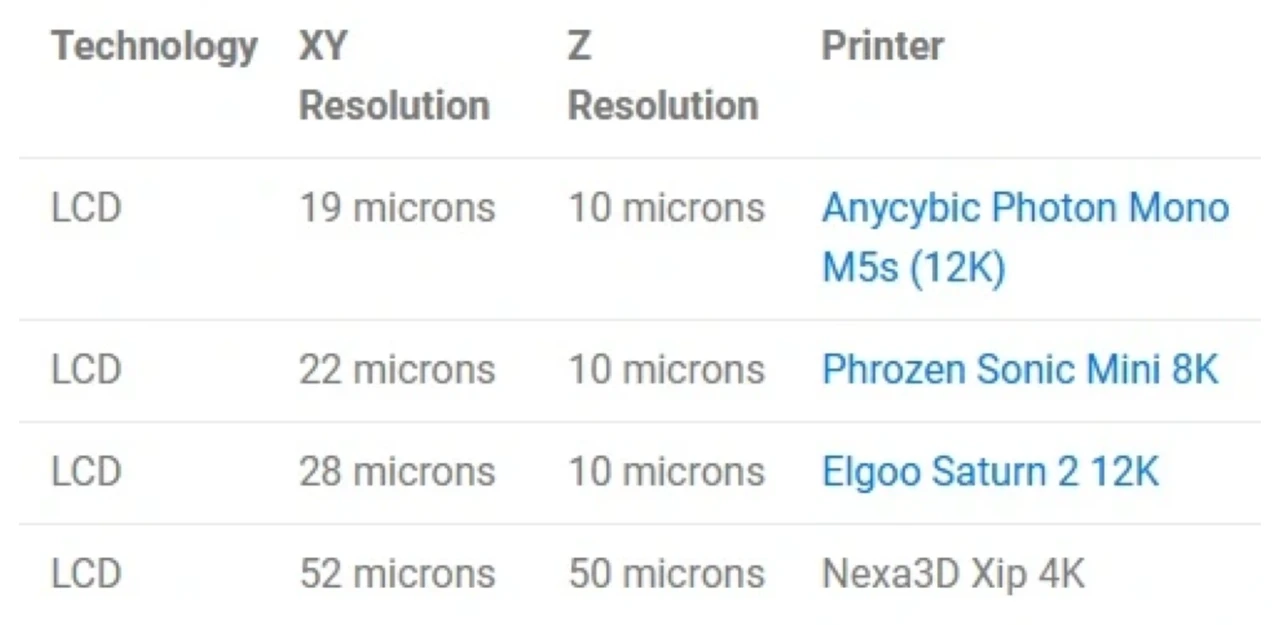The height and width of the screenshot is (625, 1280).
Task: Select the 19 microns cell
Action: click(397, 208)
